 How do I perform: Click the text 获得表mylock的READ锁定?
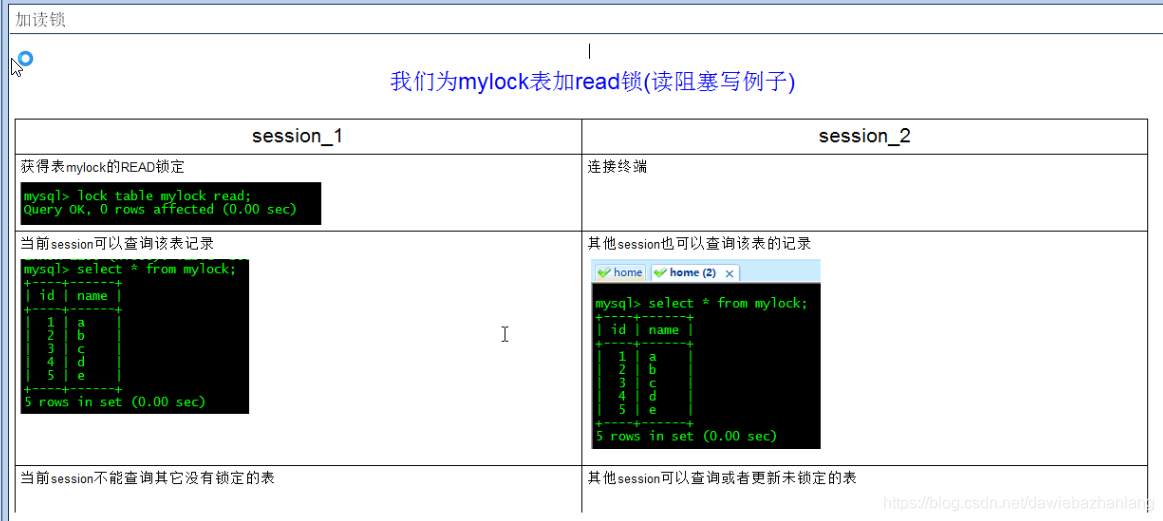(x=102, y=168)
